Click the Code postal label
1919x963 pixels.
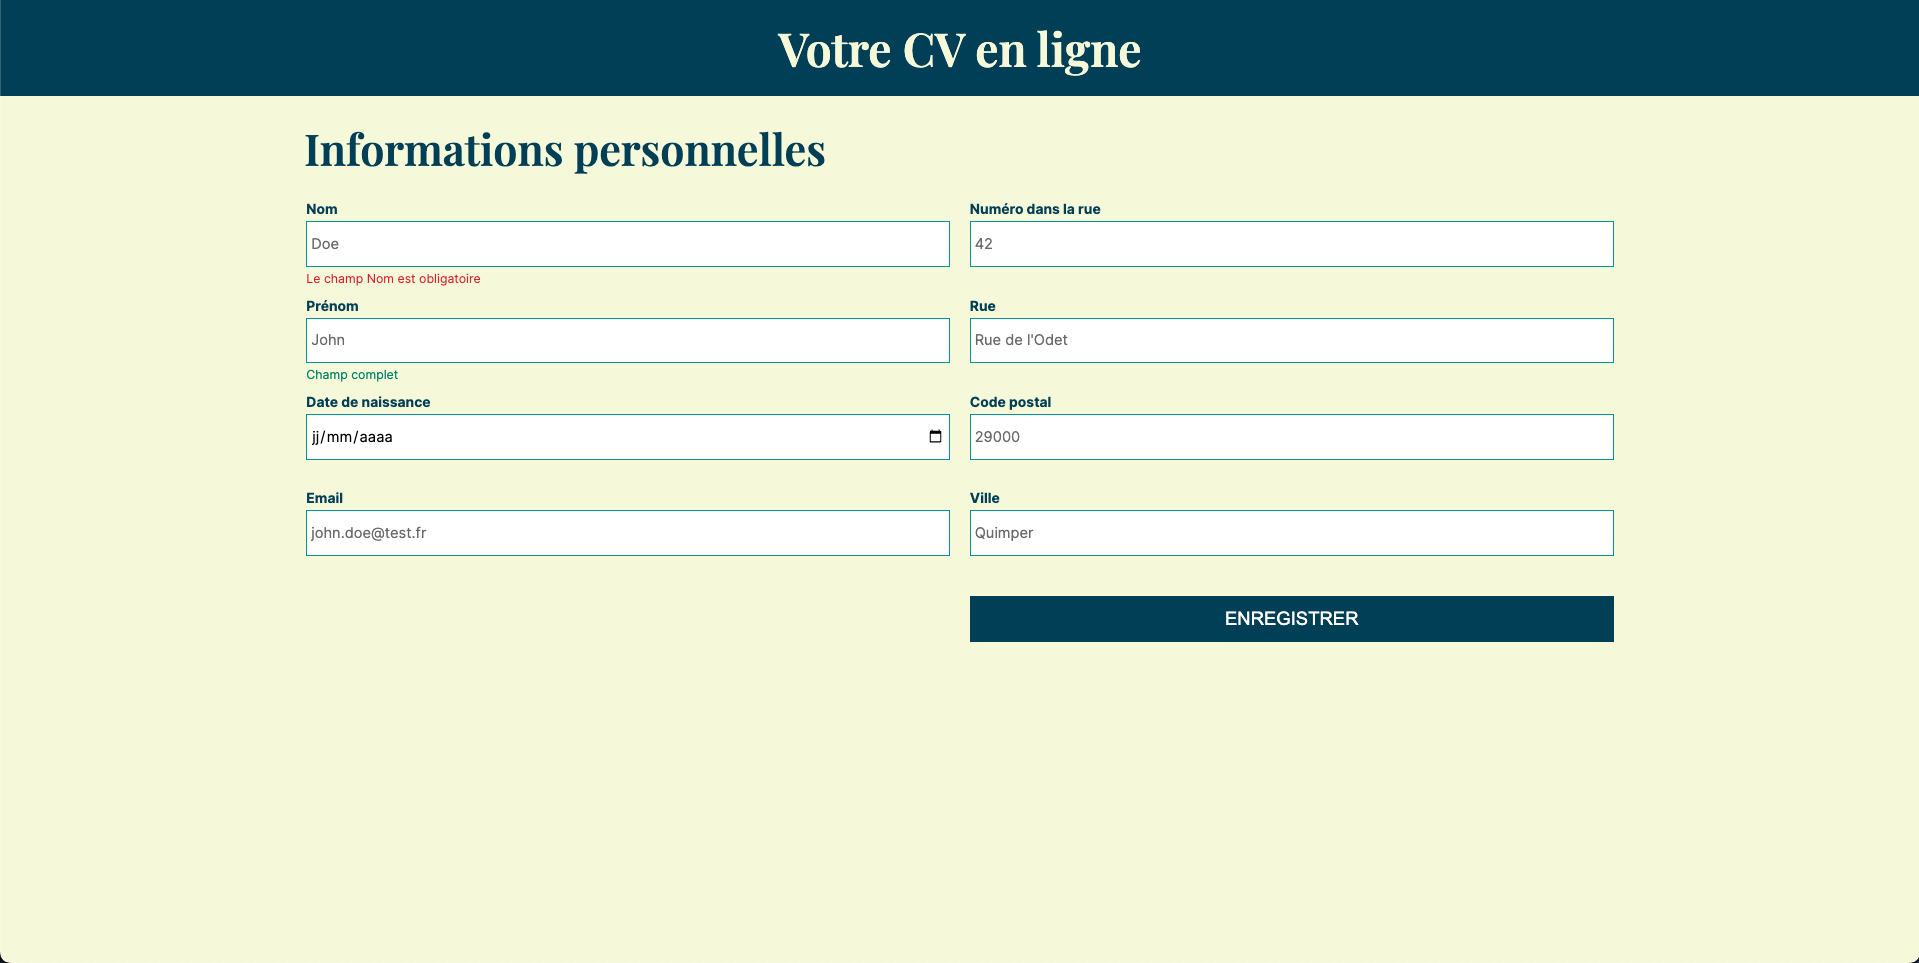[x=1010, y=402]
